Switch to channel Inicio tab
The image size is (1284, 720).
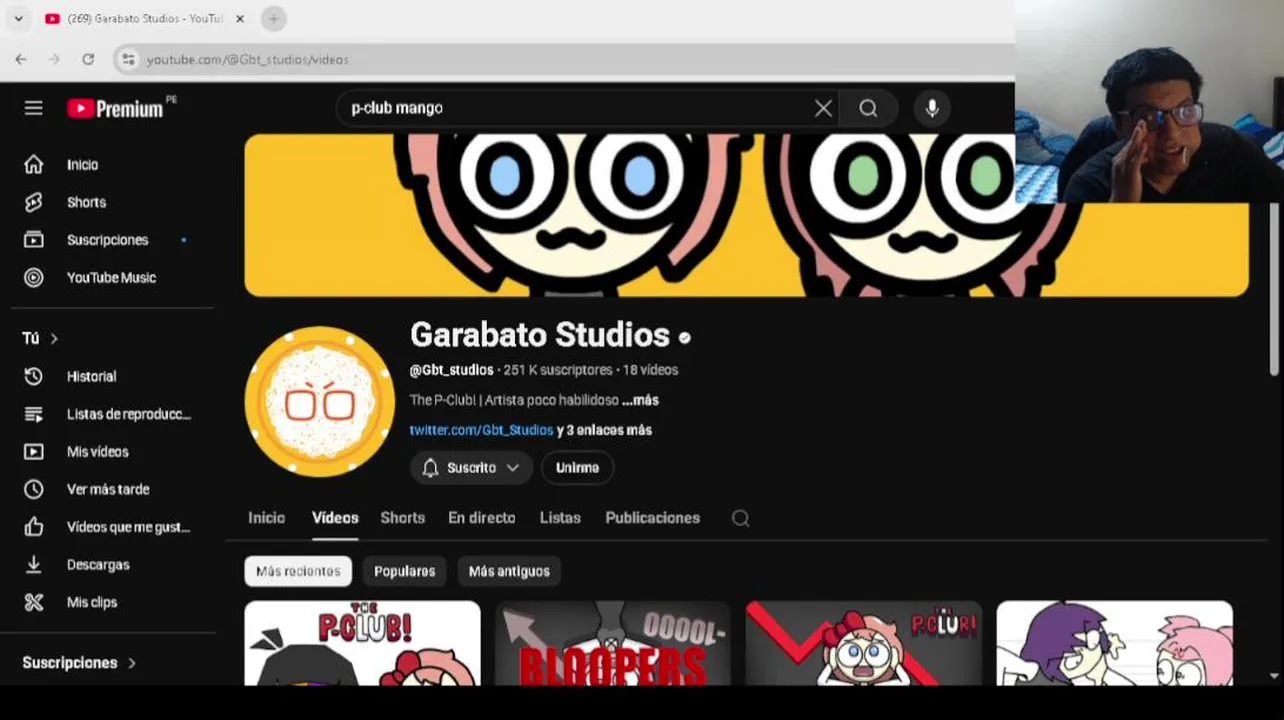pyautogui.click(x=266, y=518)
